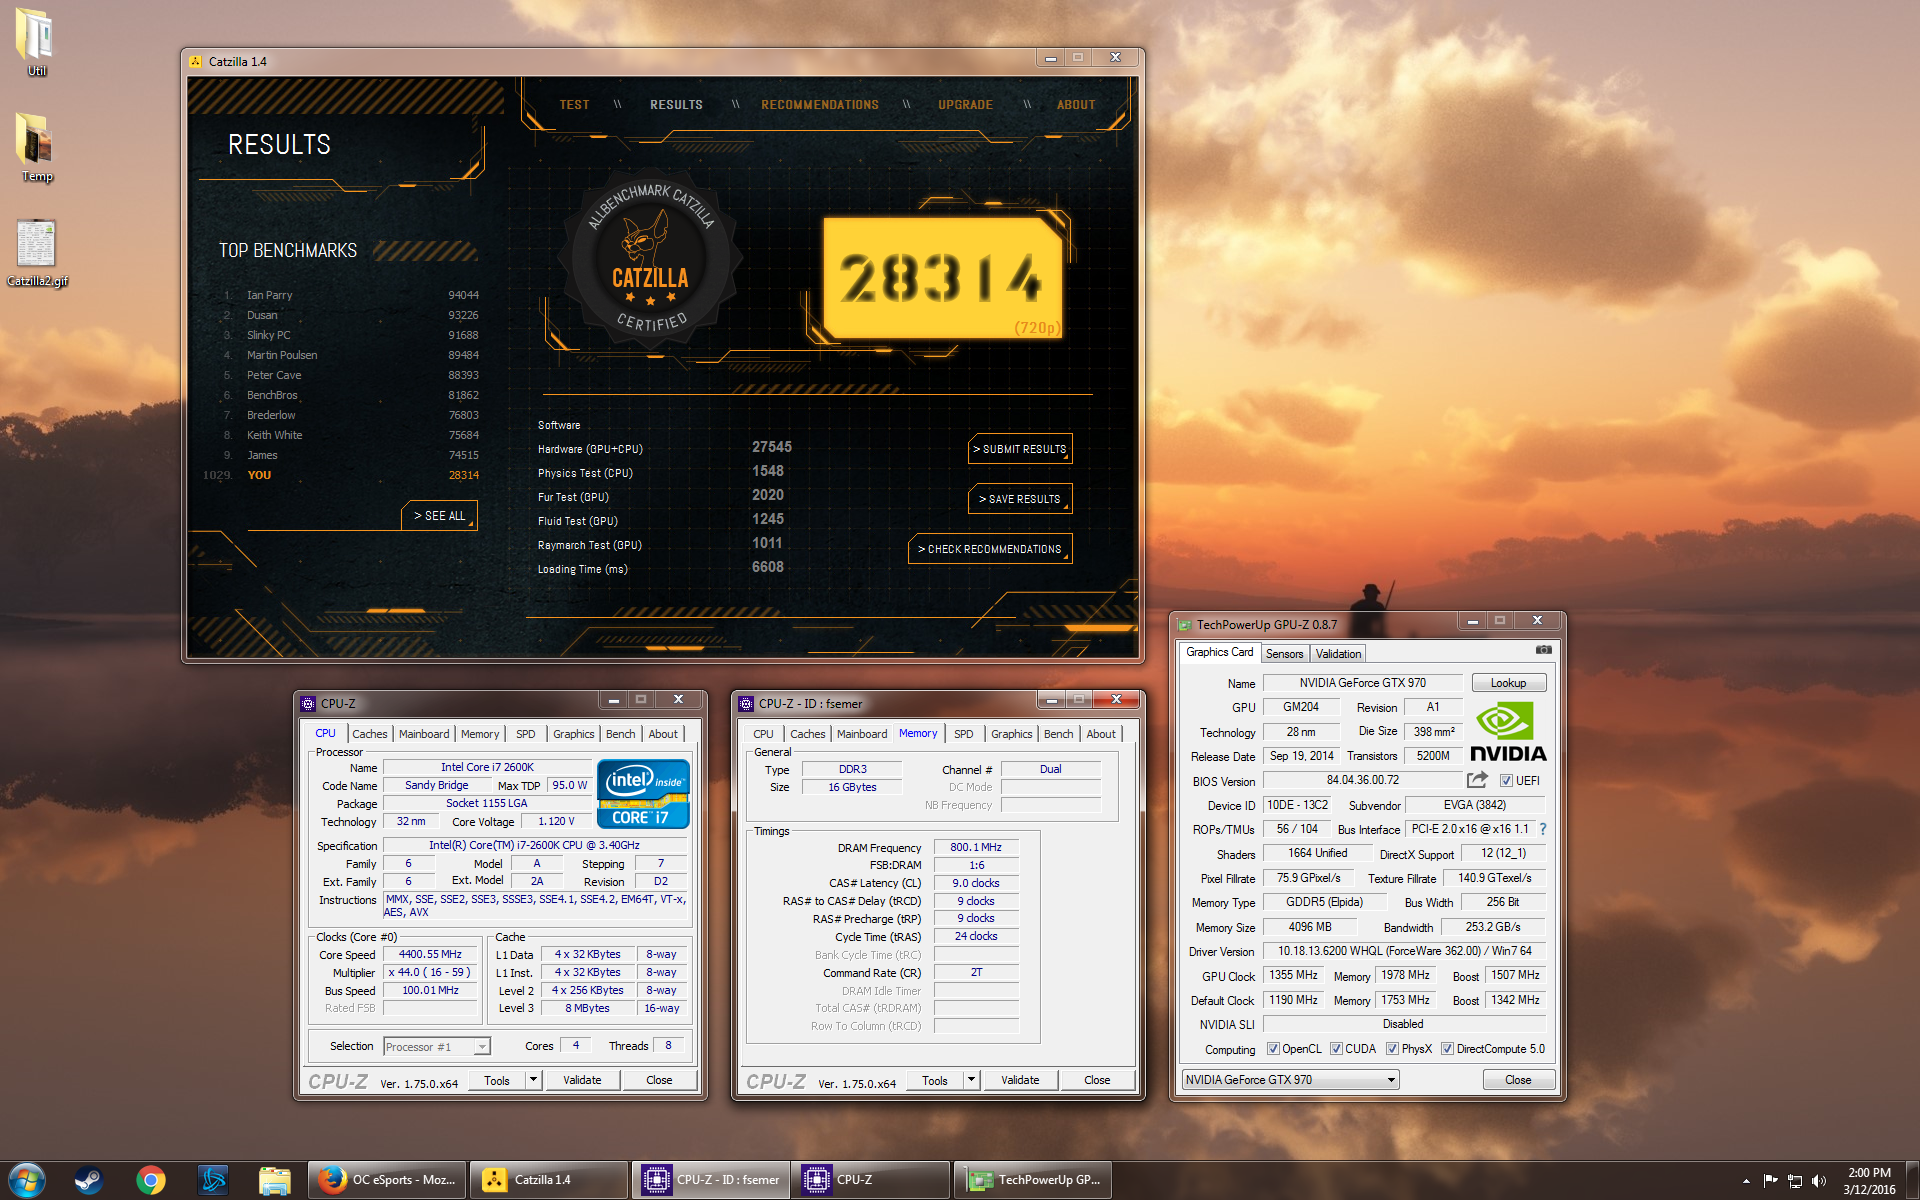
Task: Open the blue S-shaped taskbar app
Action: [213, 1180]
